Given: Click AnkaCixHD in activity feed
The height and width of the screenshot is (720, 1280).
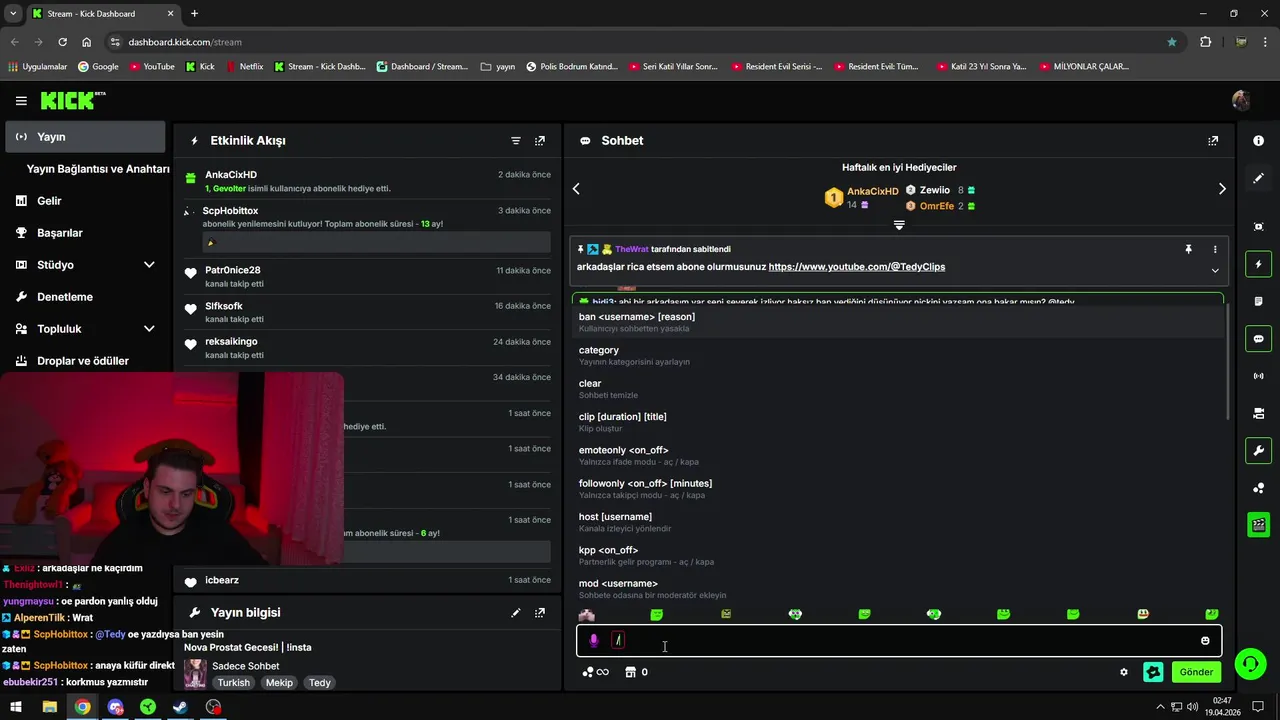Looking at the screenshot, I should click(231, 175).
